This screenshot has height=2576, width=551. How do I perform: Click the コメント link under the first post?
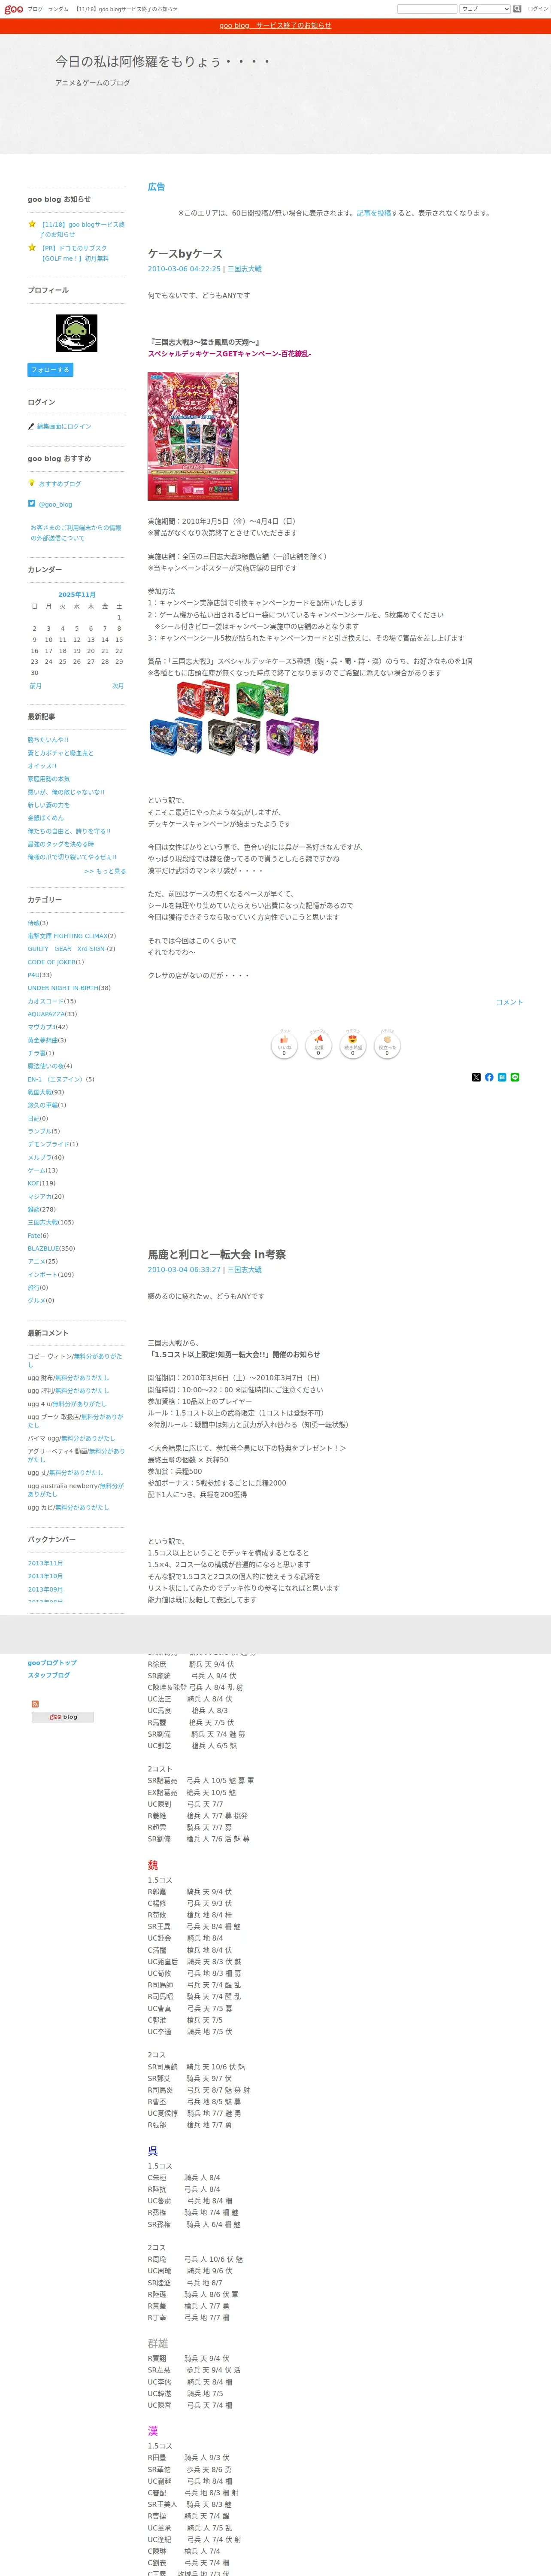point(509,1002)
